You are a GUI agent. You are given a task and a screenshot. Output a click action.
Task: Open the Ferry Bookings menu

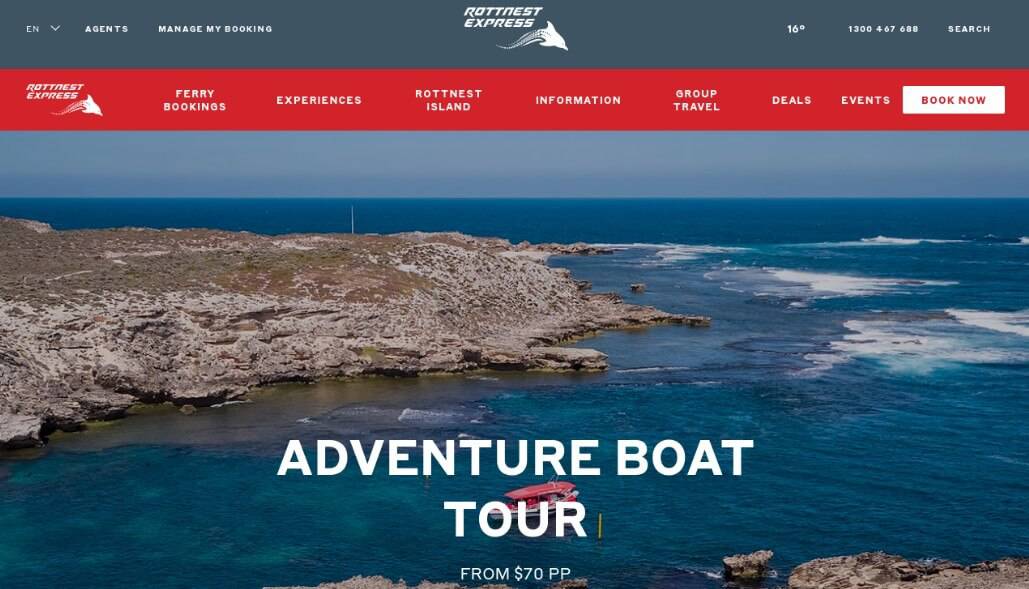(195, 100)
